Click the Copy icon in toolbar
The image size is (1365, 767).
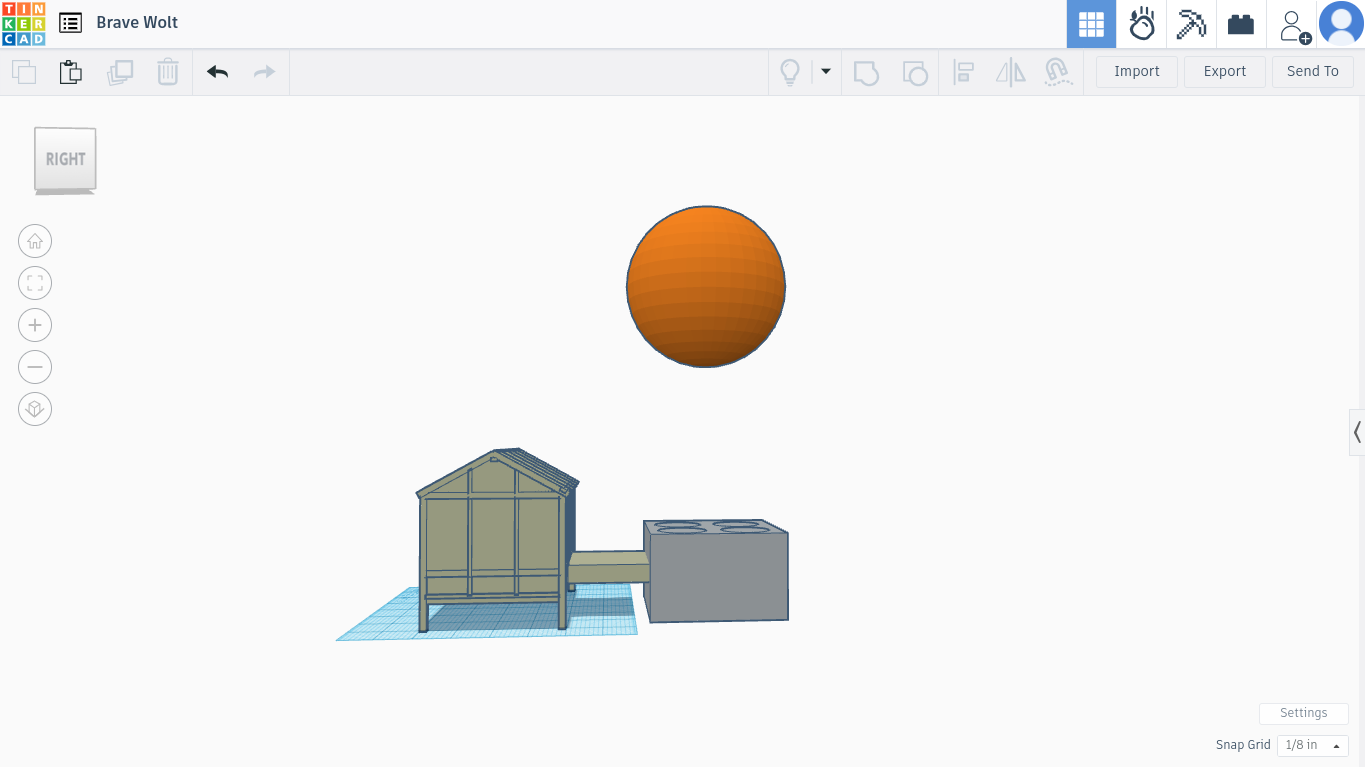(24, 72)
